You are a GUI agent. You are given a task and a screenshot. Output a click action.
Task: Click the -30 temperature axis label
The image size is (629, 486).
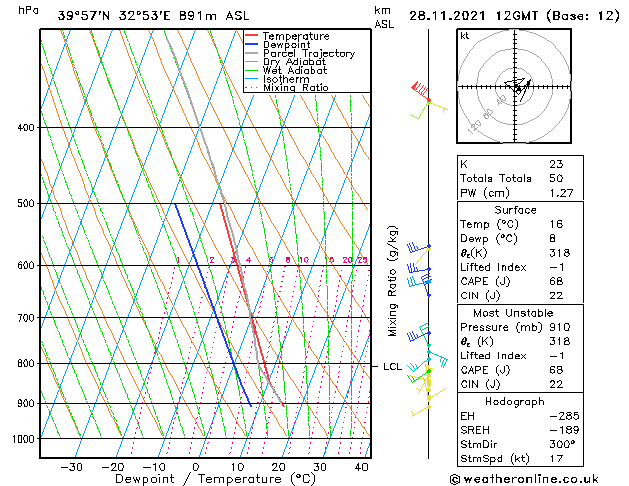tap(71, 467)
